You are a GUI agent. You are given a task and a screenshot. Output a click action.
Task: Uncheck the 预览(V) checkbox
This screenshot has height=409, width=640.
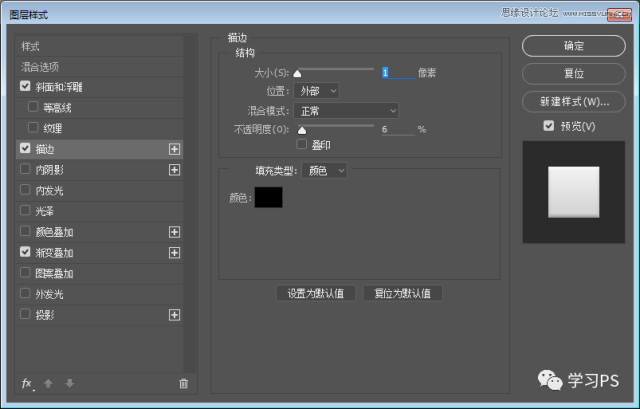click(x=548, y=126)
